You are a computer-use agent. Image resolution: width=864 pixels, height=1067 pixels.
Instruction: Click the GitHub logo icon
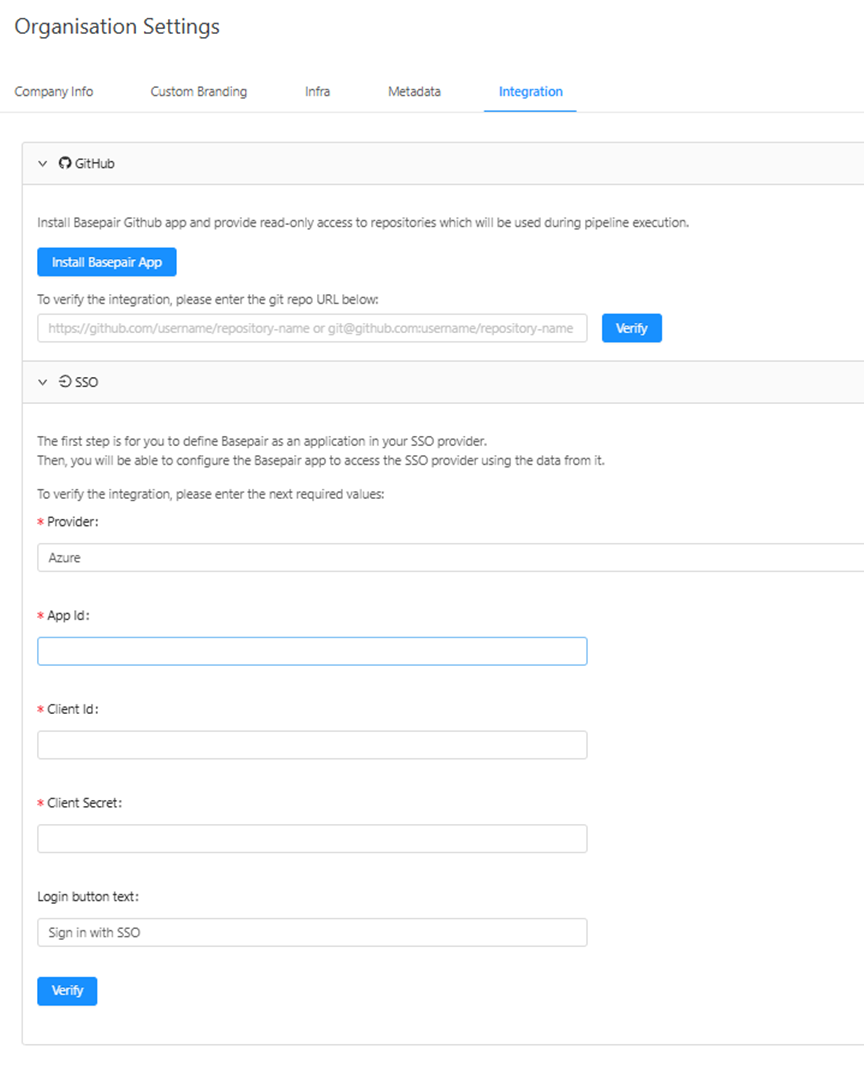(64, 163)
